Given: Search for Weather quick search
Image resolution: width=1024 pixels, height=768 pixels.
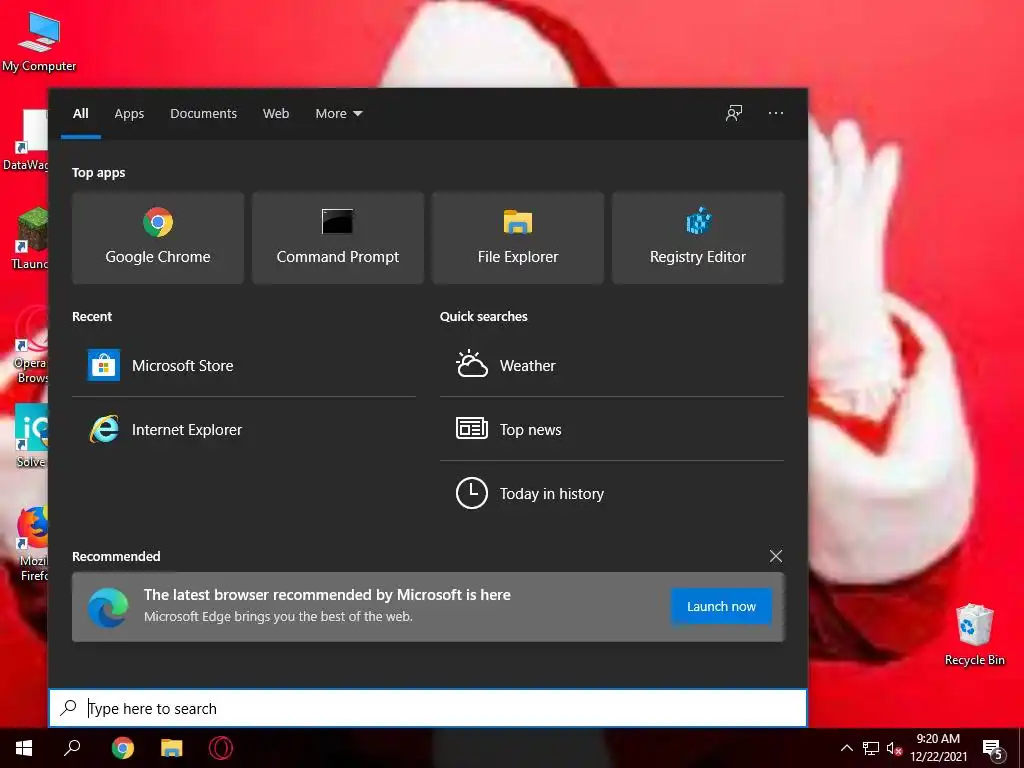Looking at the screenshot, I should 611,365.
